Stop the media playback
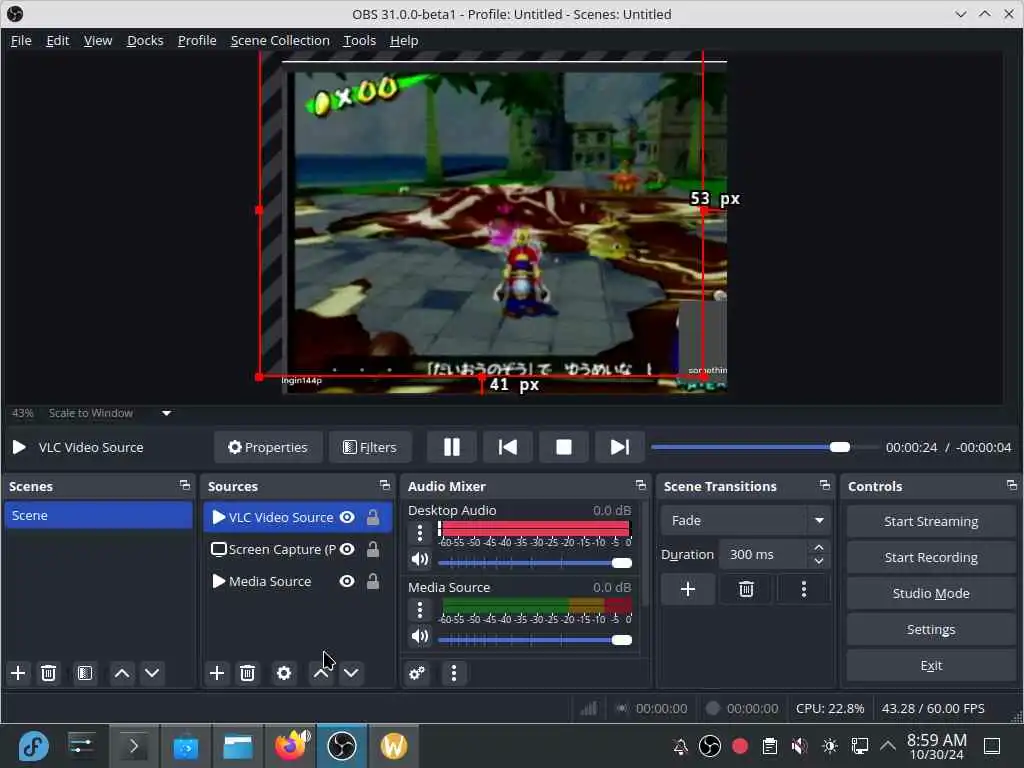Viewport: 1024px width, 768px height. point(564,447)
